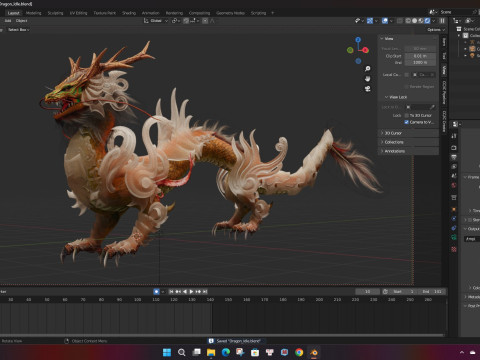This screenshot has width=480, height=360.
Task: Click the clip End value field
Action: pyautogui.click(x=420, y=62)
